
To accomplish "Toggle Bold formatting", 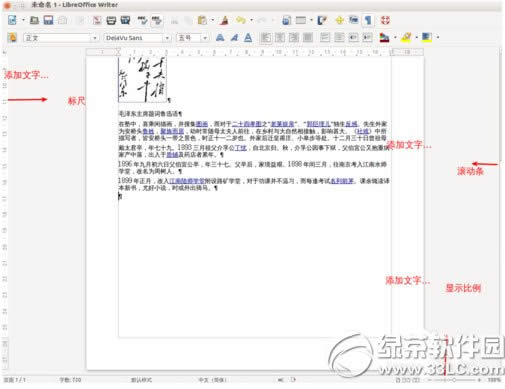I will 220,38.
